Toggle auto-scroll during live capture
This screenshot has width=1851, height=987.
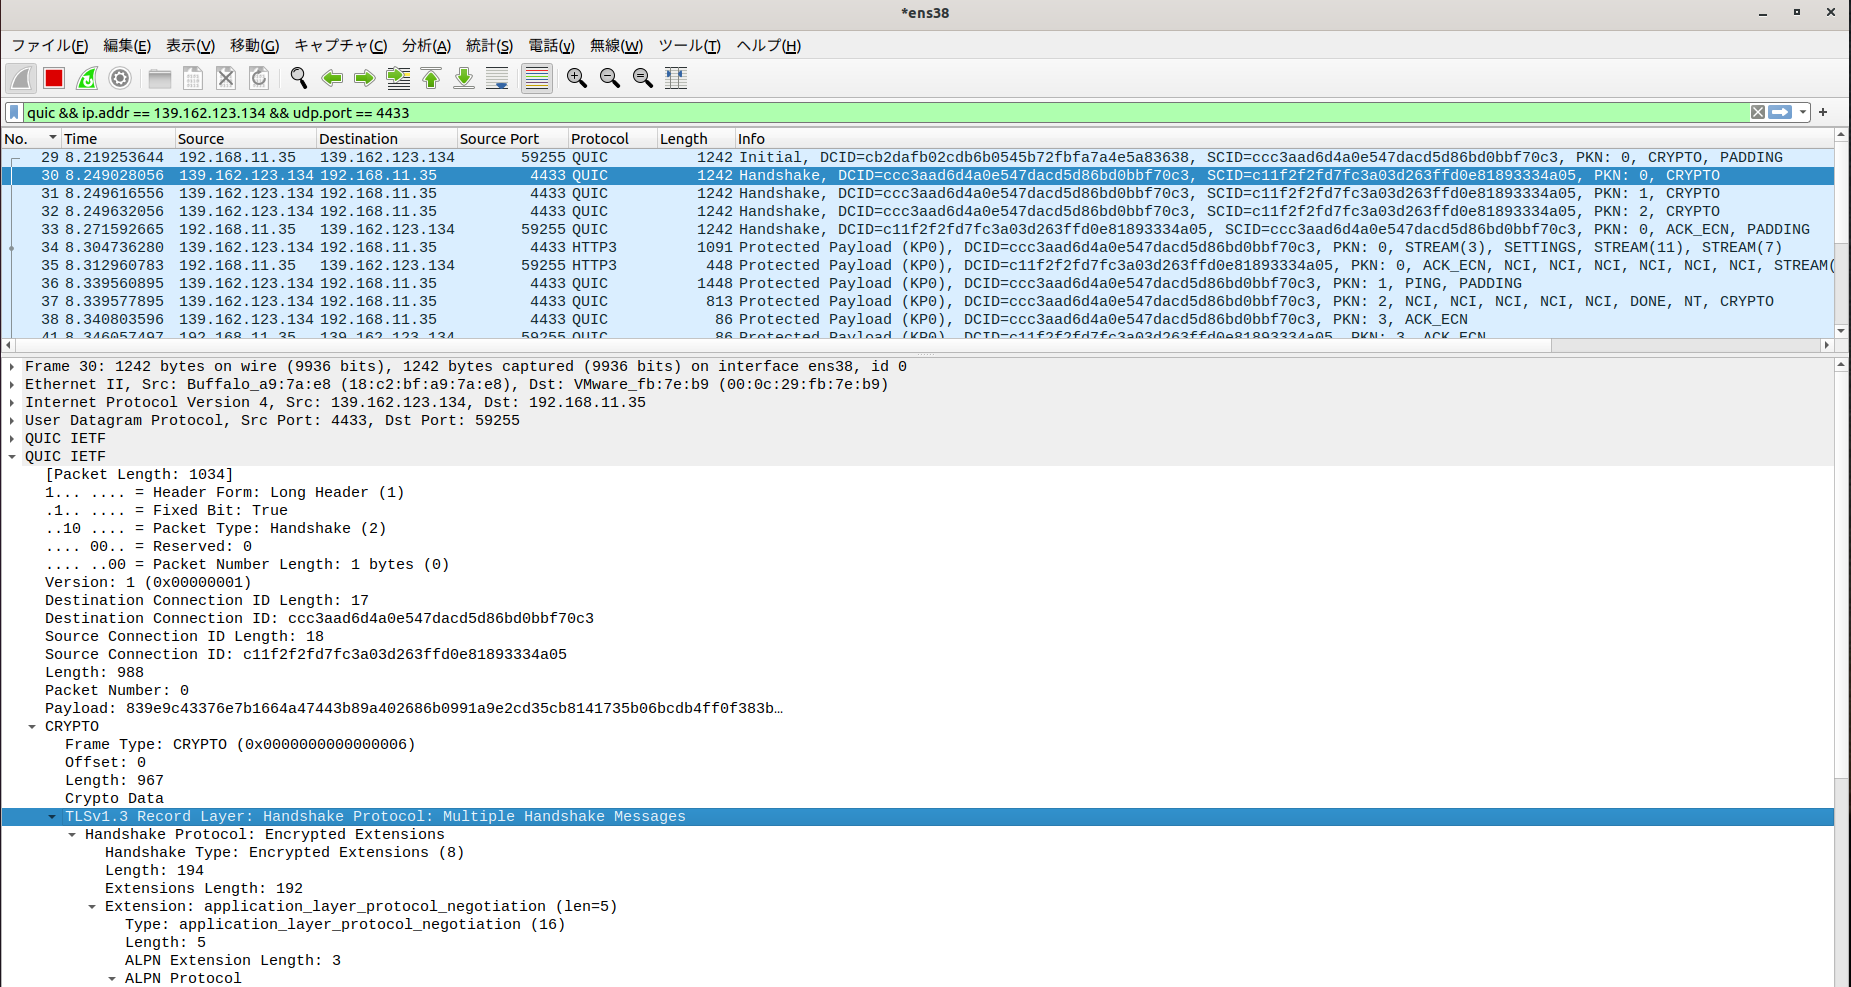click(x=497, y=78)
